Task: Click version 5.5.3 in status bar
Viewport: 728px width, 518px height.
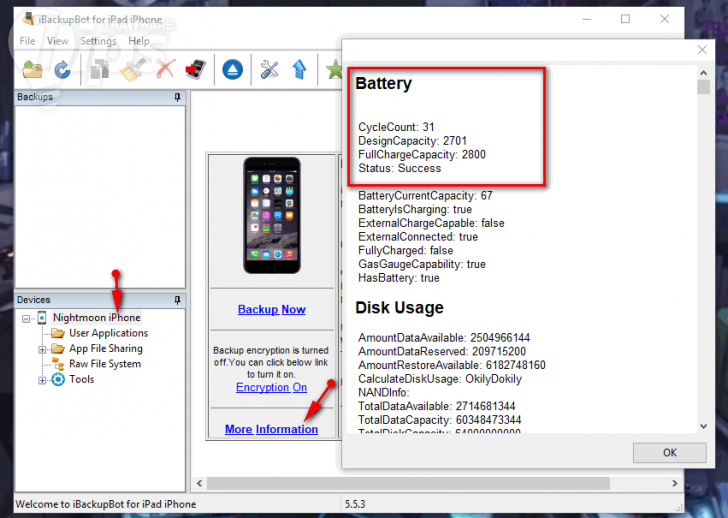Action: click(x=355, y=504)
